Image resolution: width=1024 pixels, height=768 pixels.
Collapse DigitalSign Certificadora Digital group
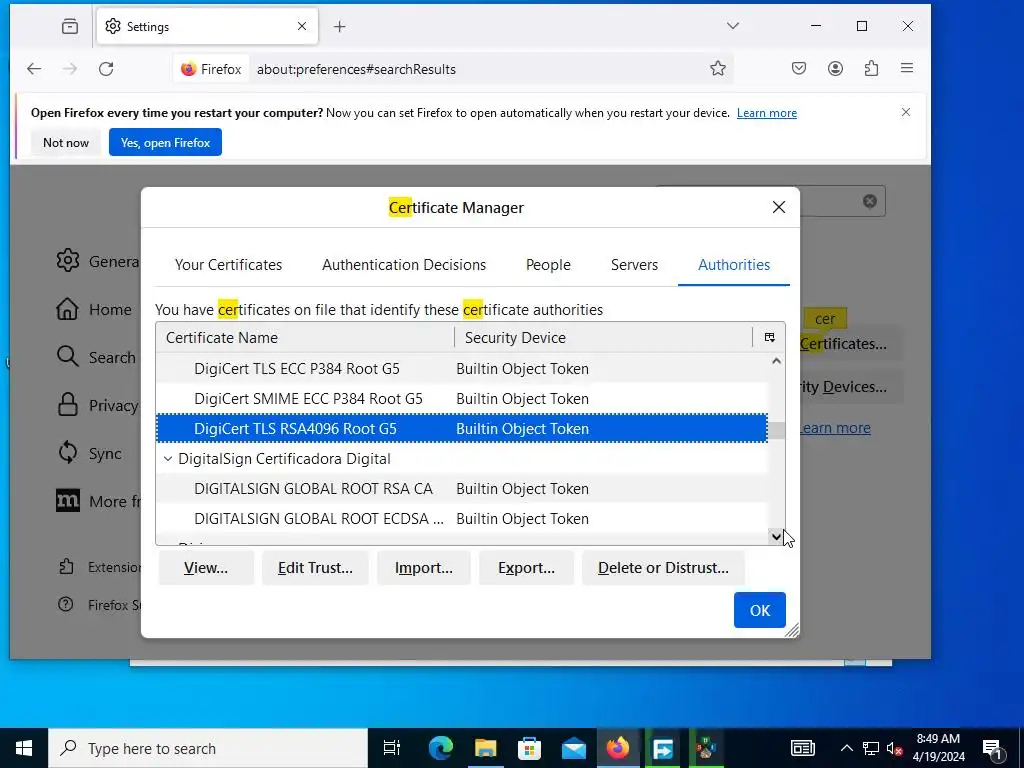pyautogui.click(x=168, y=458)
